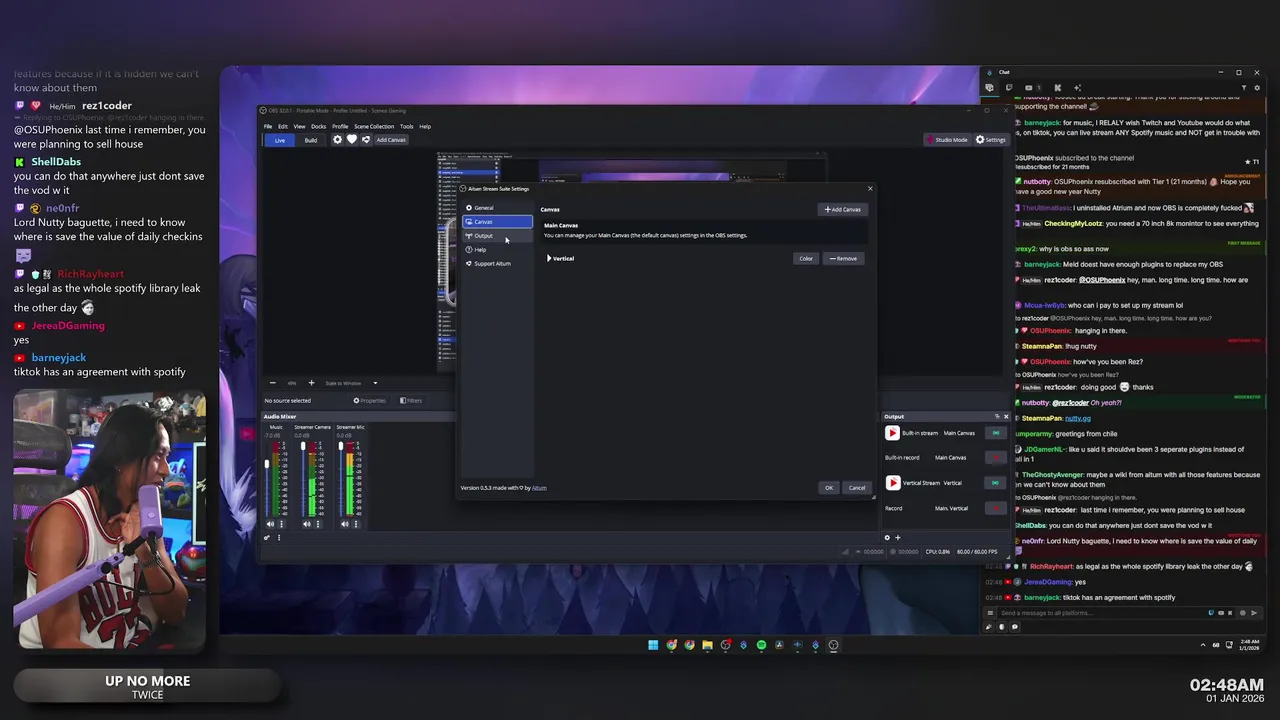Screen dimensions: 1280x720
Task: Open the Scale to Window dropdown
Action: tap(350, 383)
